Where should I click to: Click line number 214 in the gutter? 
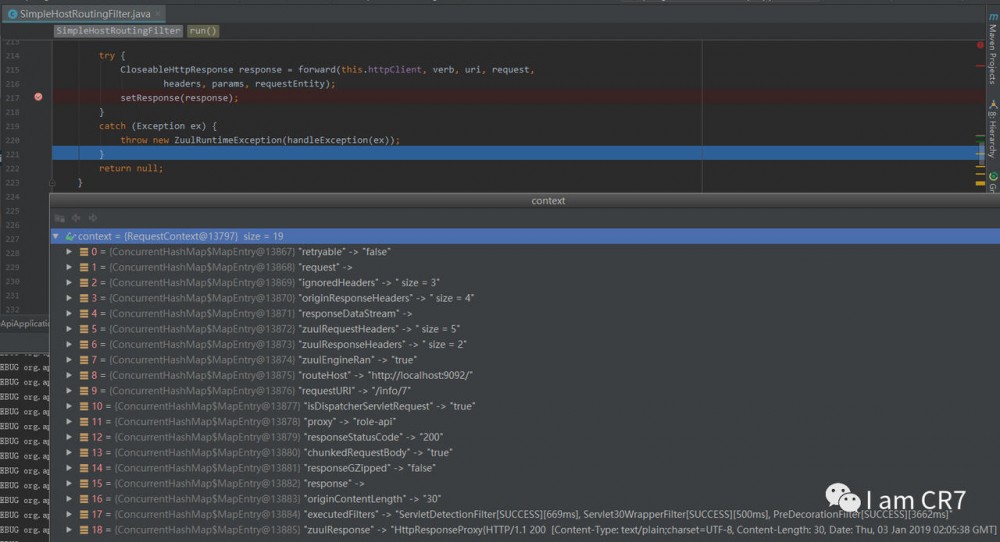pyautogui.click(x=12, y=56)
